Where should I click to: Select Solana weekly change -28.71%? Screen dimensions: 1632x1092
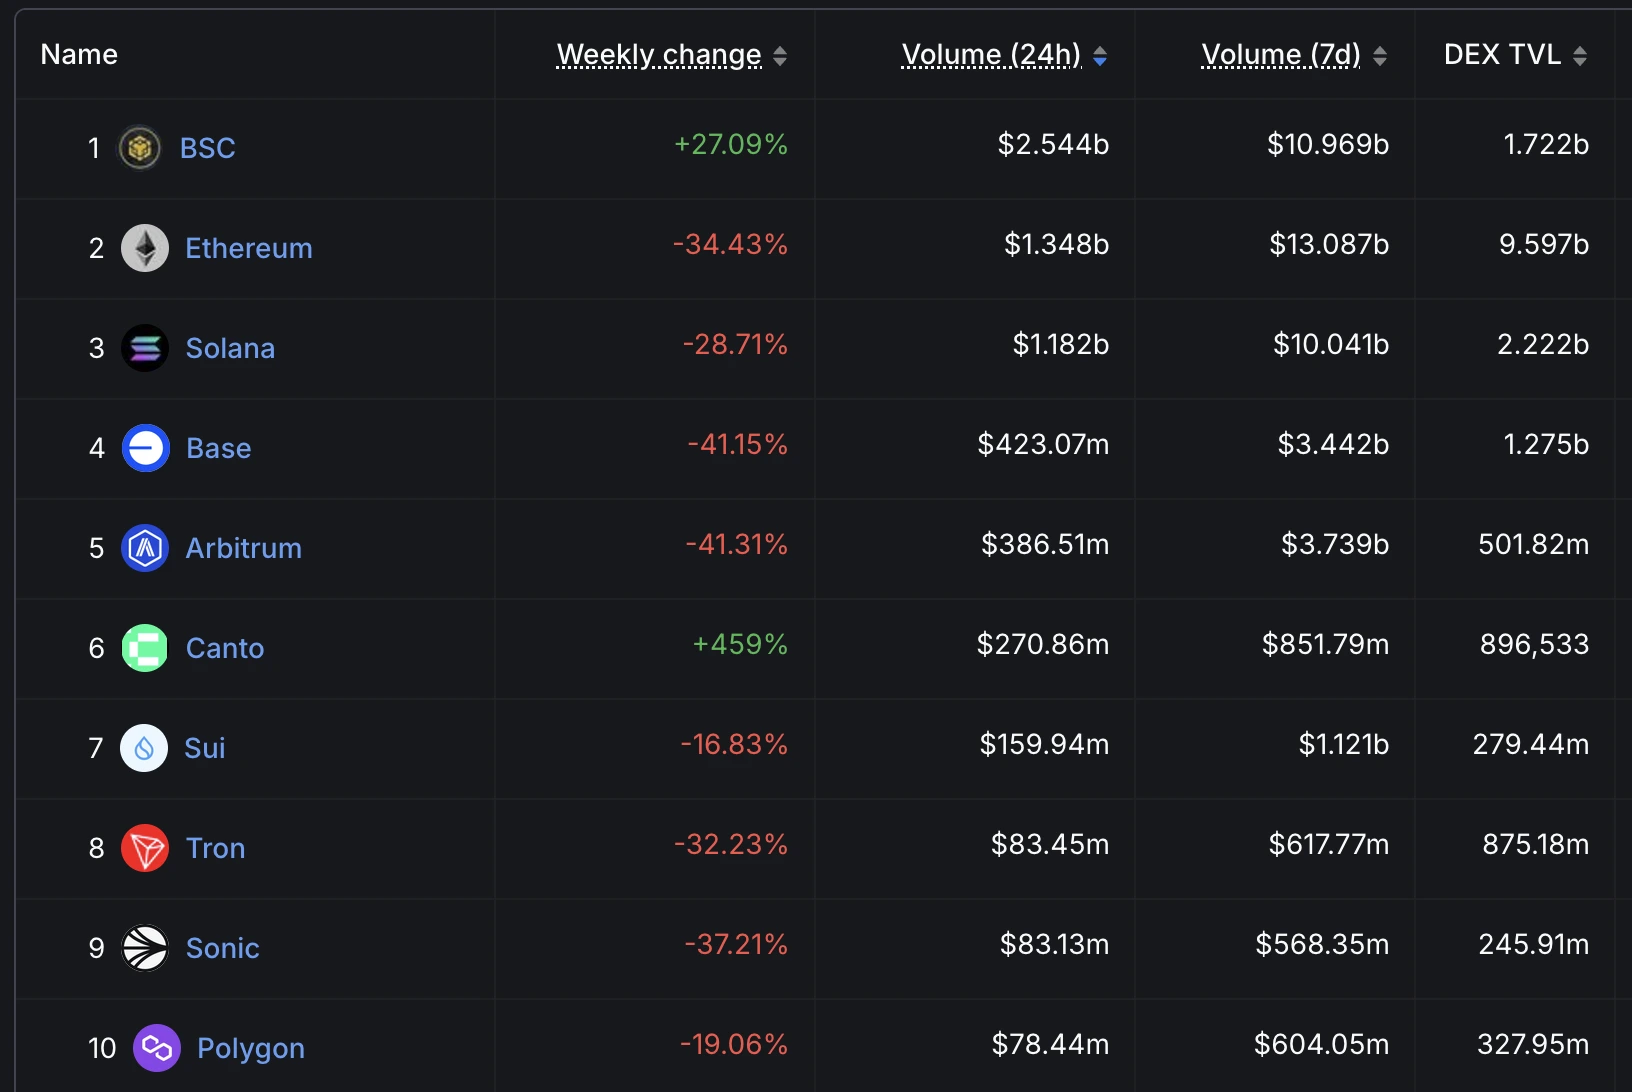coord(735,344)
